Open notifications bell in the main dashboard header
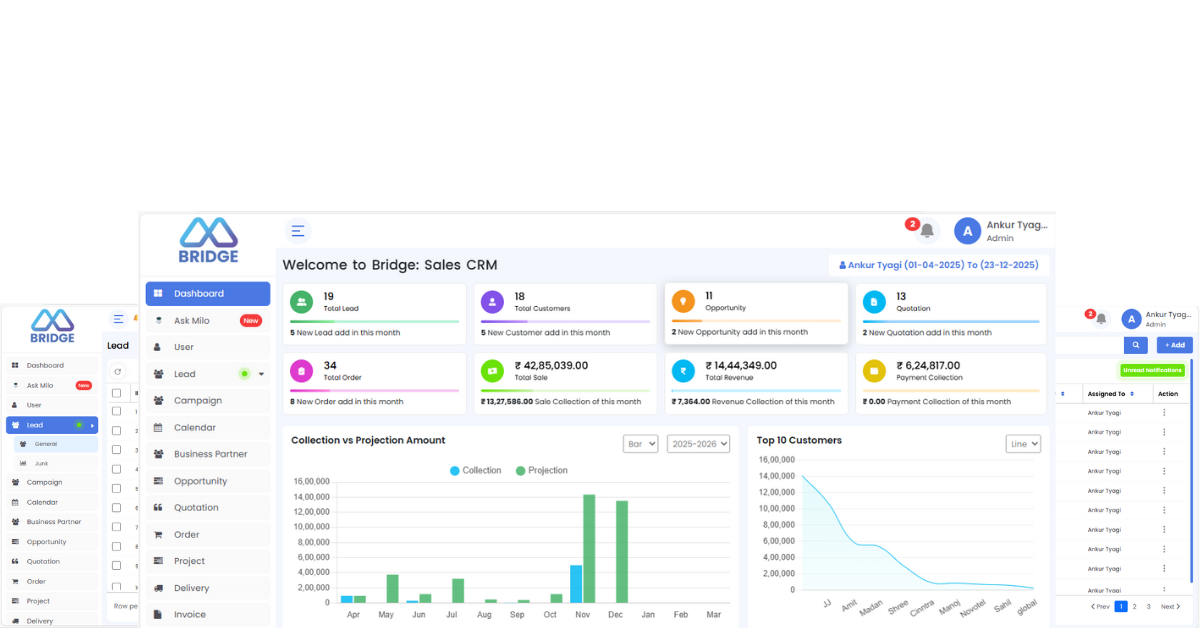This screenshot has height=628, width=1200. point(927,231)
